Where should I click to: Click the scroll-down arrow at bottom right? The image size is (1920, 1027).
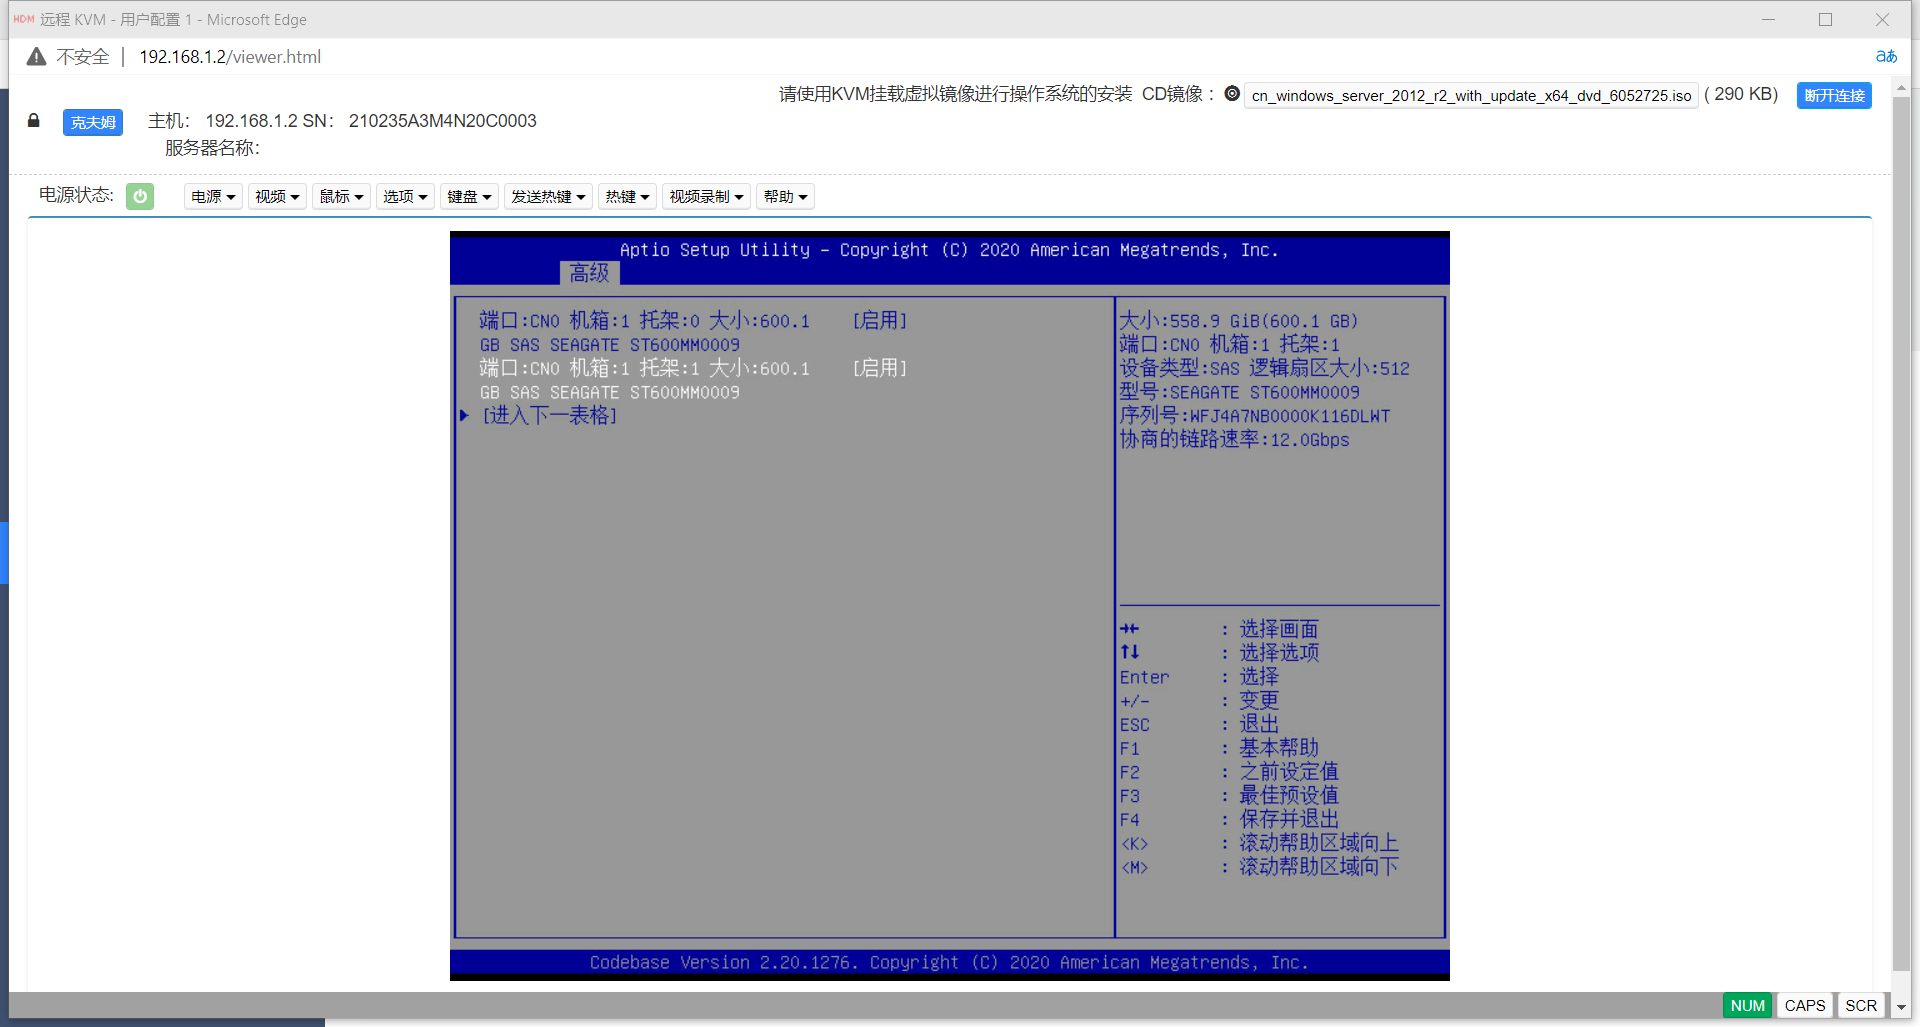(x=1901, y=1008)
